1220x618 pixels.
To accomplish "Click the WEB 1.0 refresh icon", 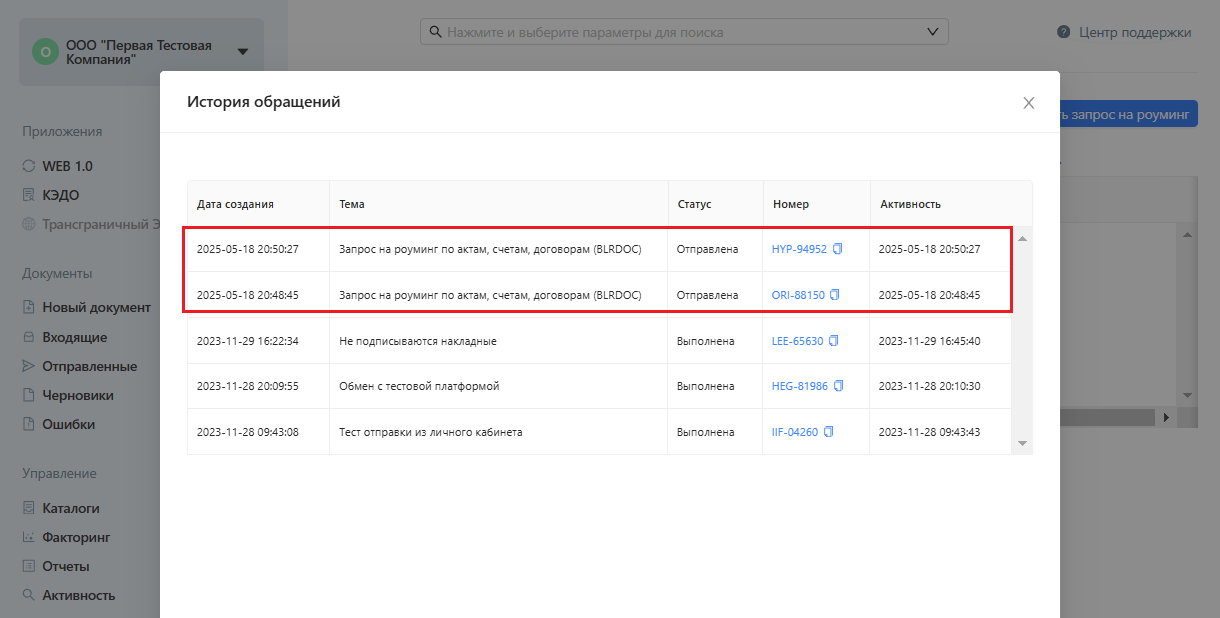I will 29,166.
